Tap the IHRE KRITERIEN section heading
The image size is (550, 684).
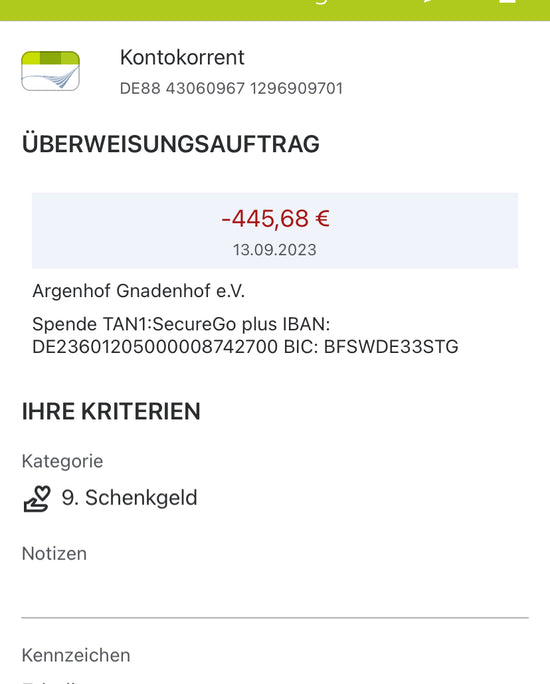111,411
